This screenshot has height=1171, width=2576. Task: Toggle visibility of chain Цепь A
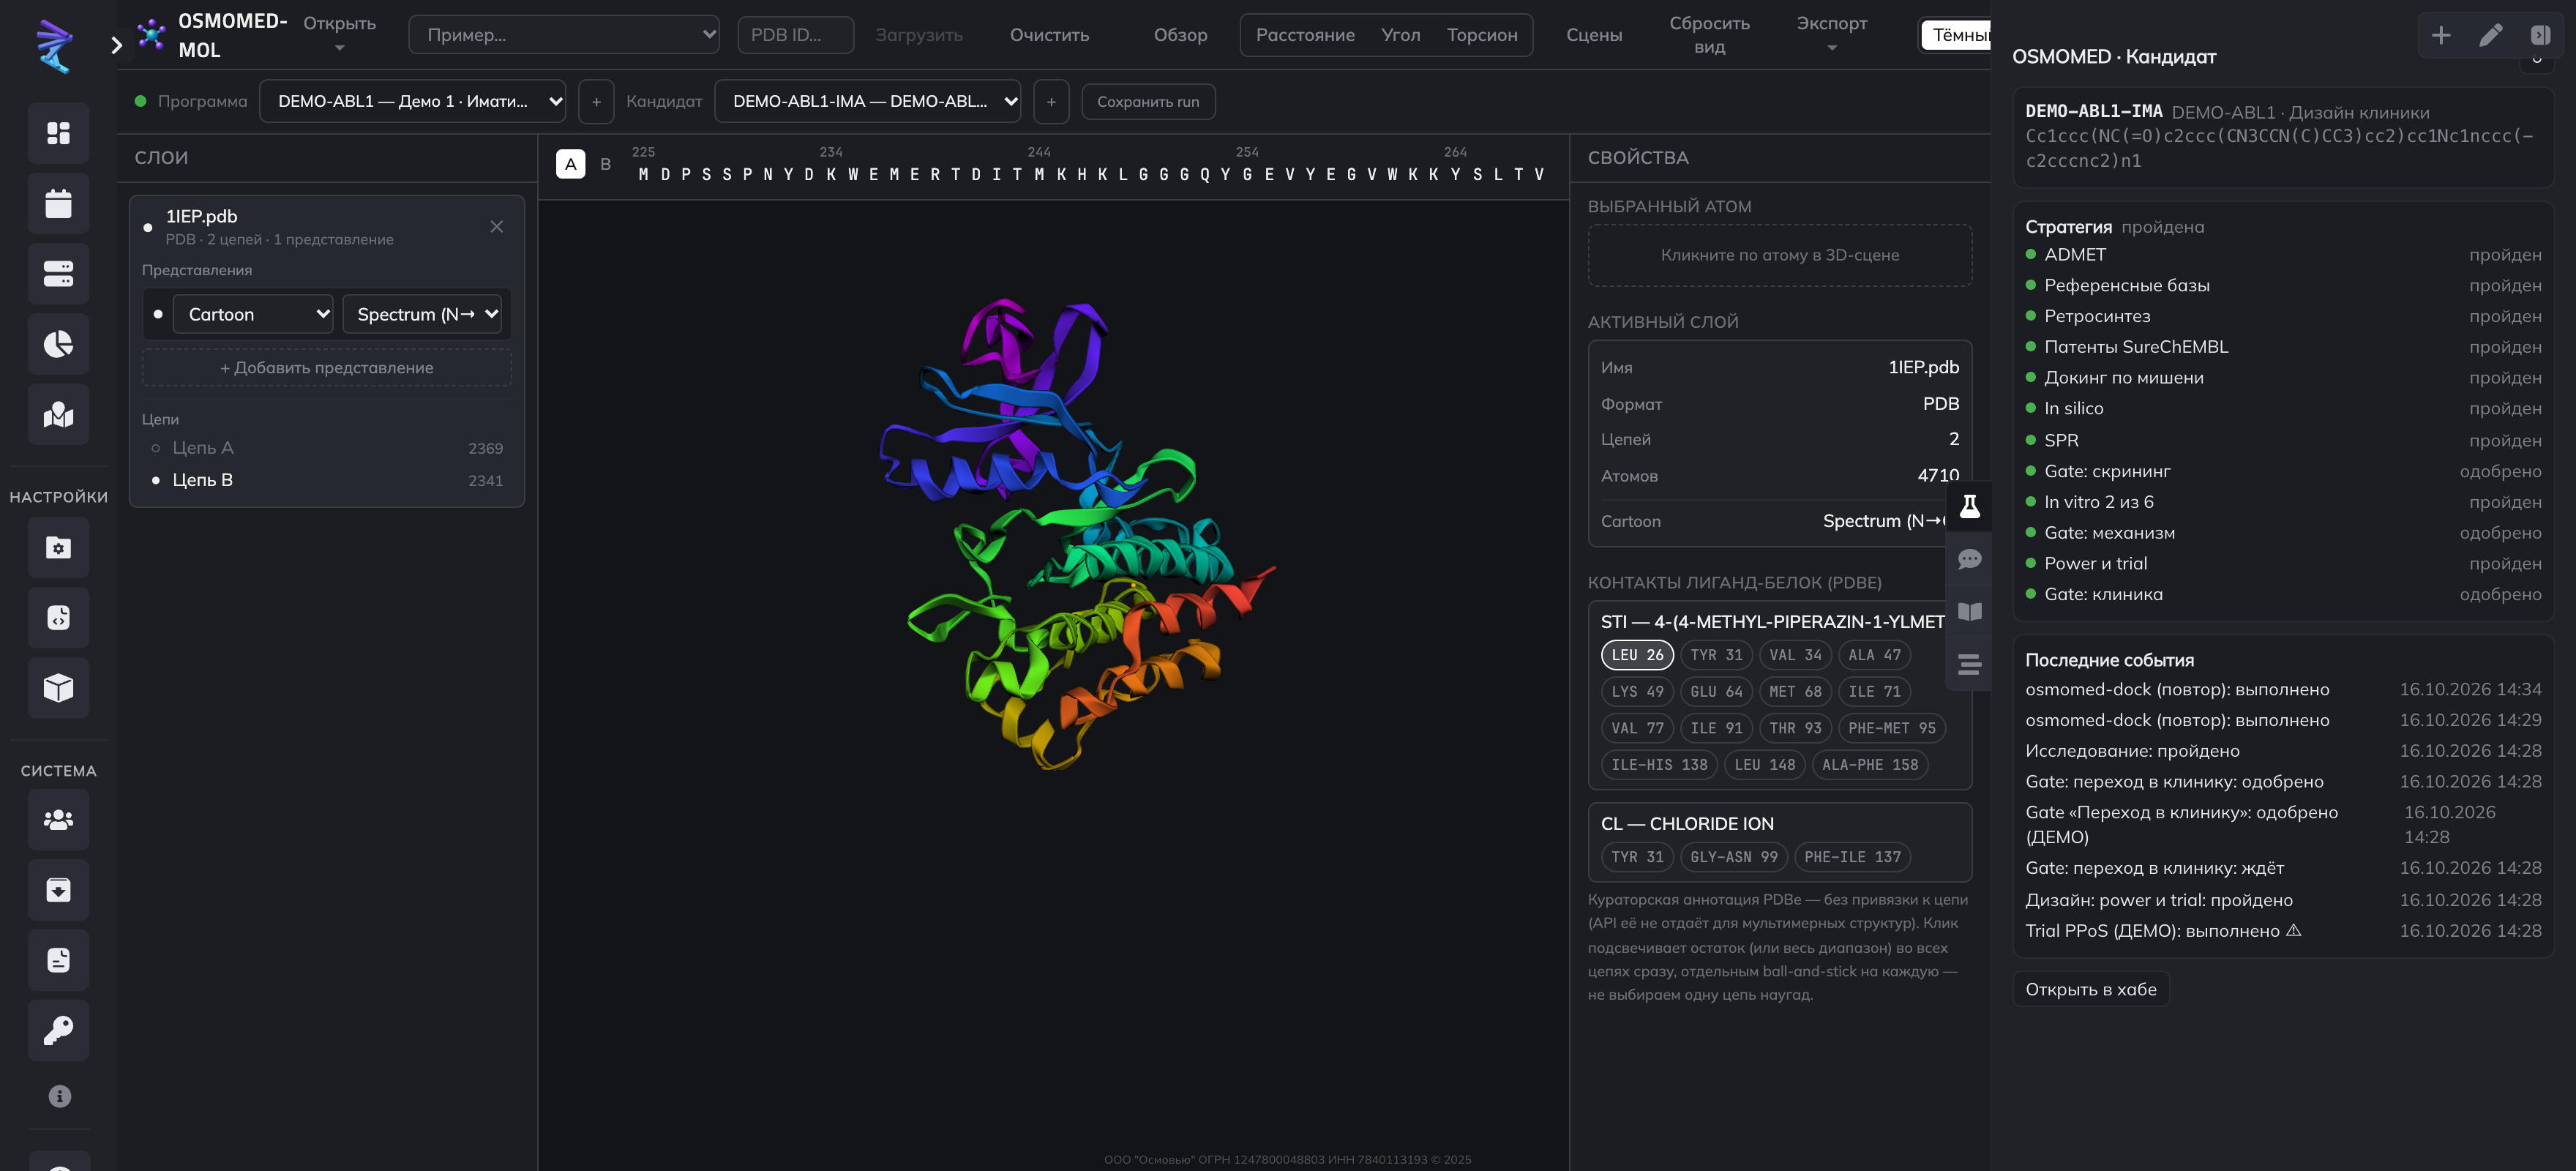coord(155,448)
